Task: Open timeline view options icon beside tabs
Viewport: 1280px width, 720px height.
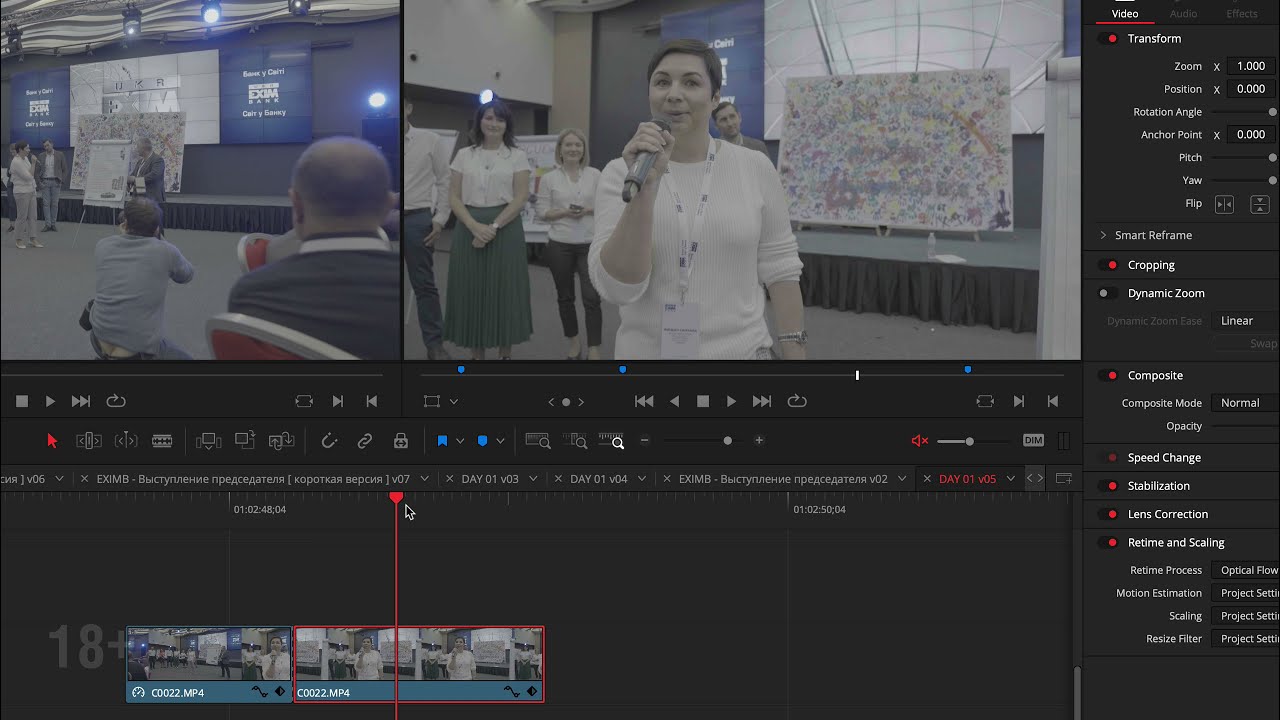Action: coord(1064,479)
